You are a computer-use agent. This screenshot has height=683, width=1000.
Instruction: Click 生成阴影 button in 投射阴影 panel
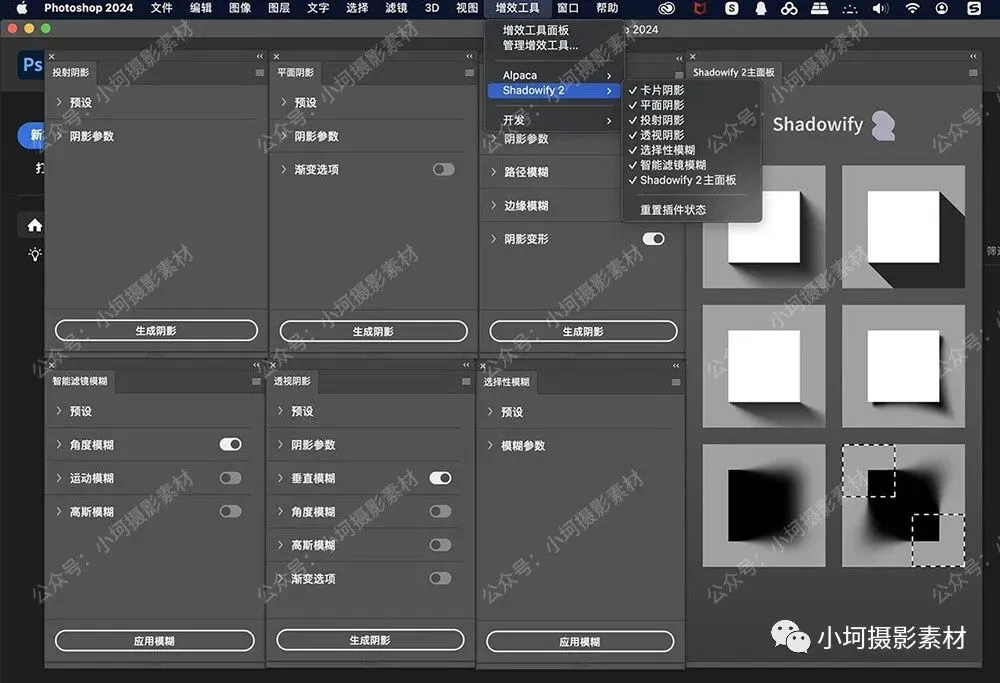pyautogui.click(x=156, y=330)
